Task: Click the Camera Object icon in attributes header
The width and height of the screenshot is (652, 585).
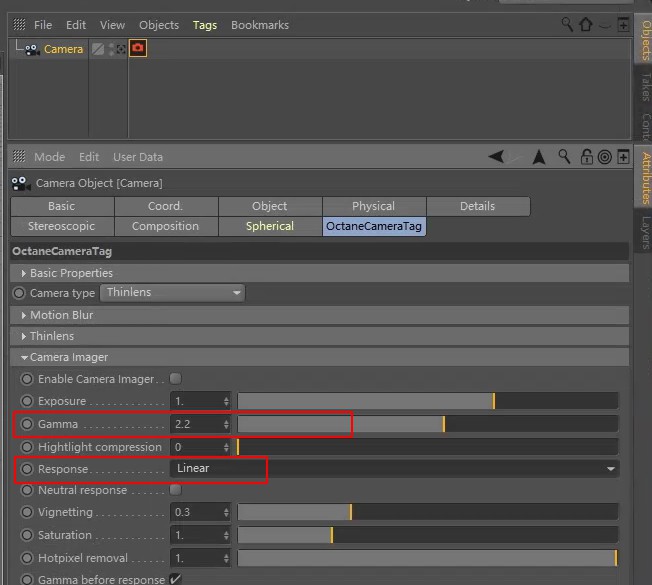Action: (21, 183)
